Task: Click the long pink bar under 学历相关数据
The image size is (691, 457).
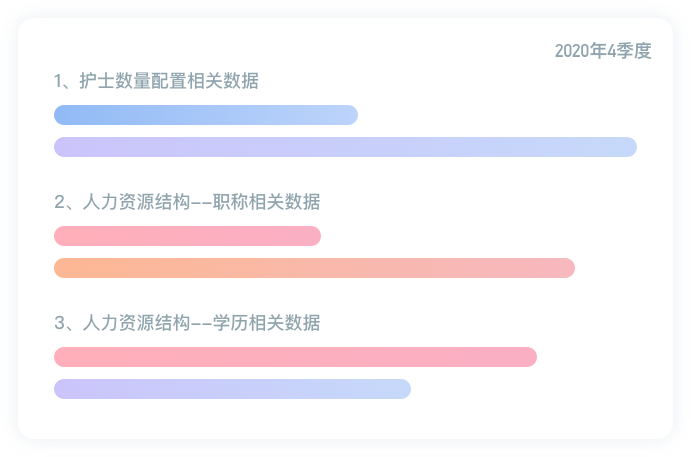Action: pos(295,357)
